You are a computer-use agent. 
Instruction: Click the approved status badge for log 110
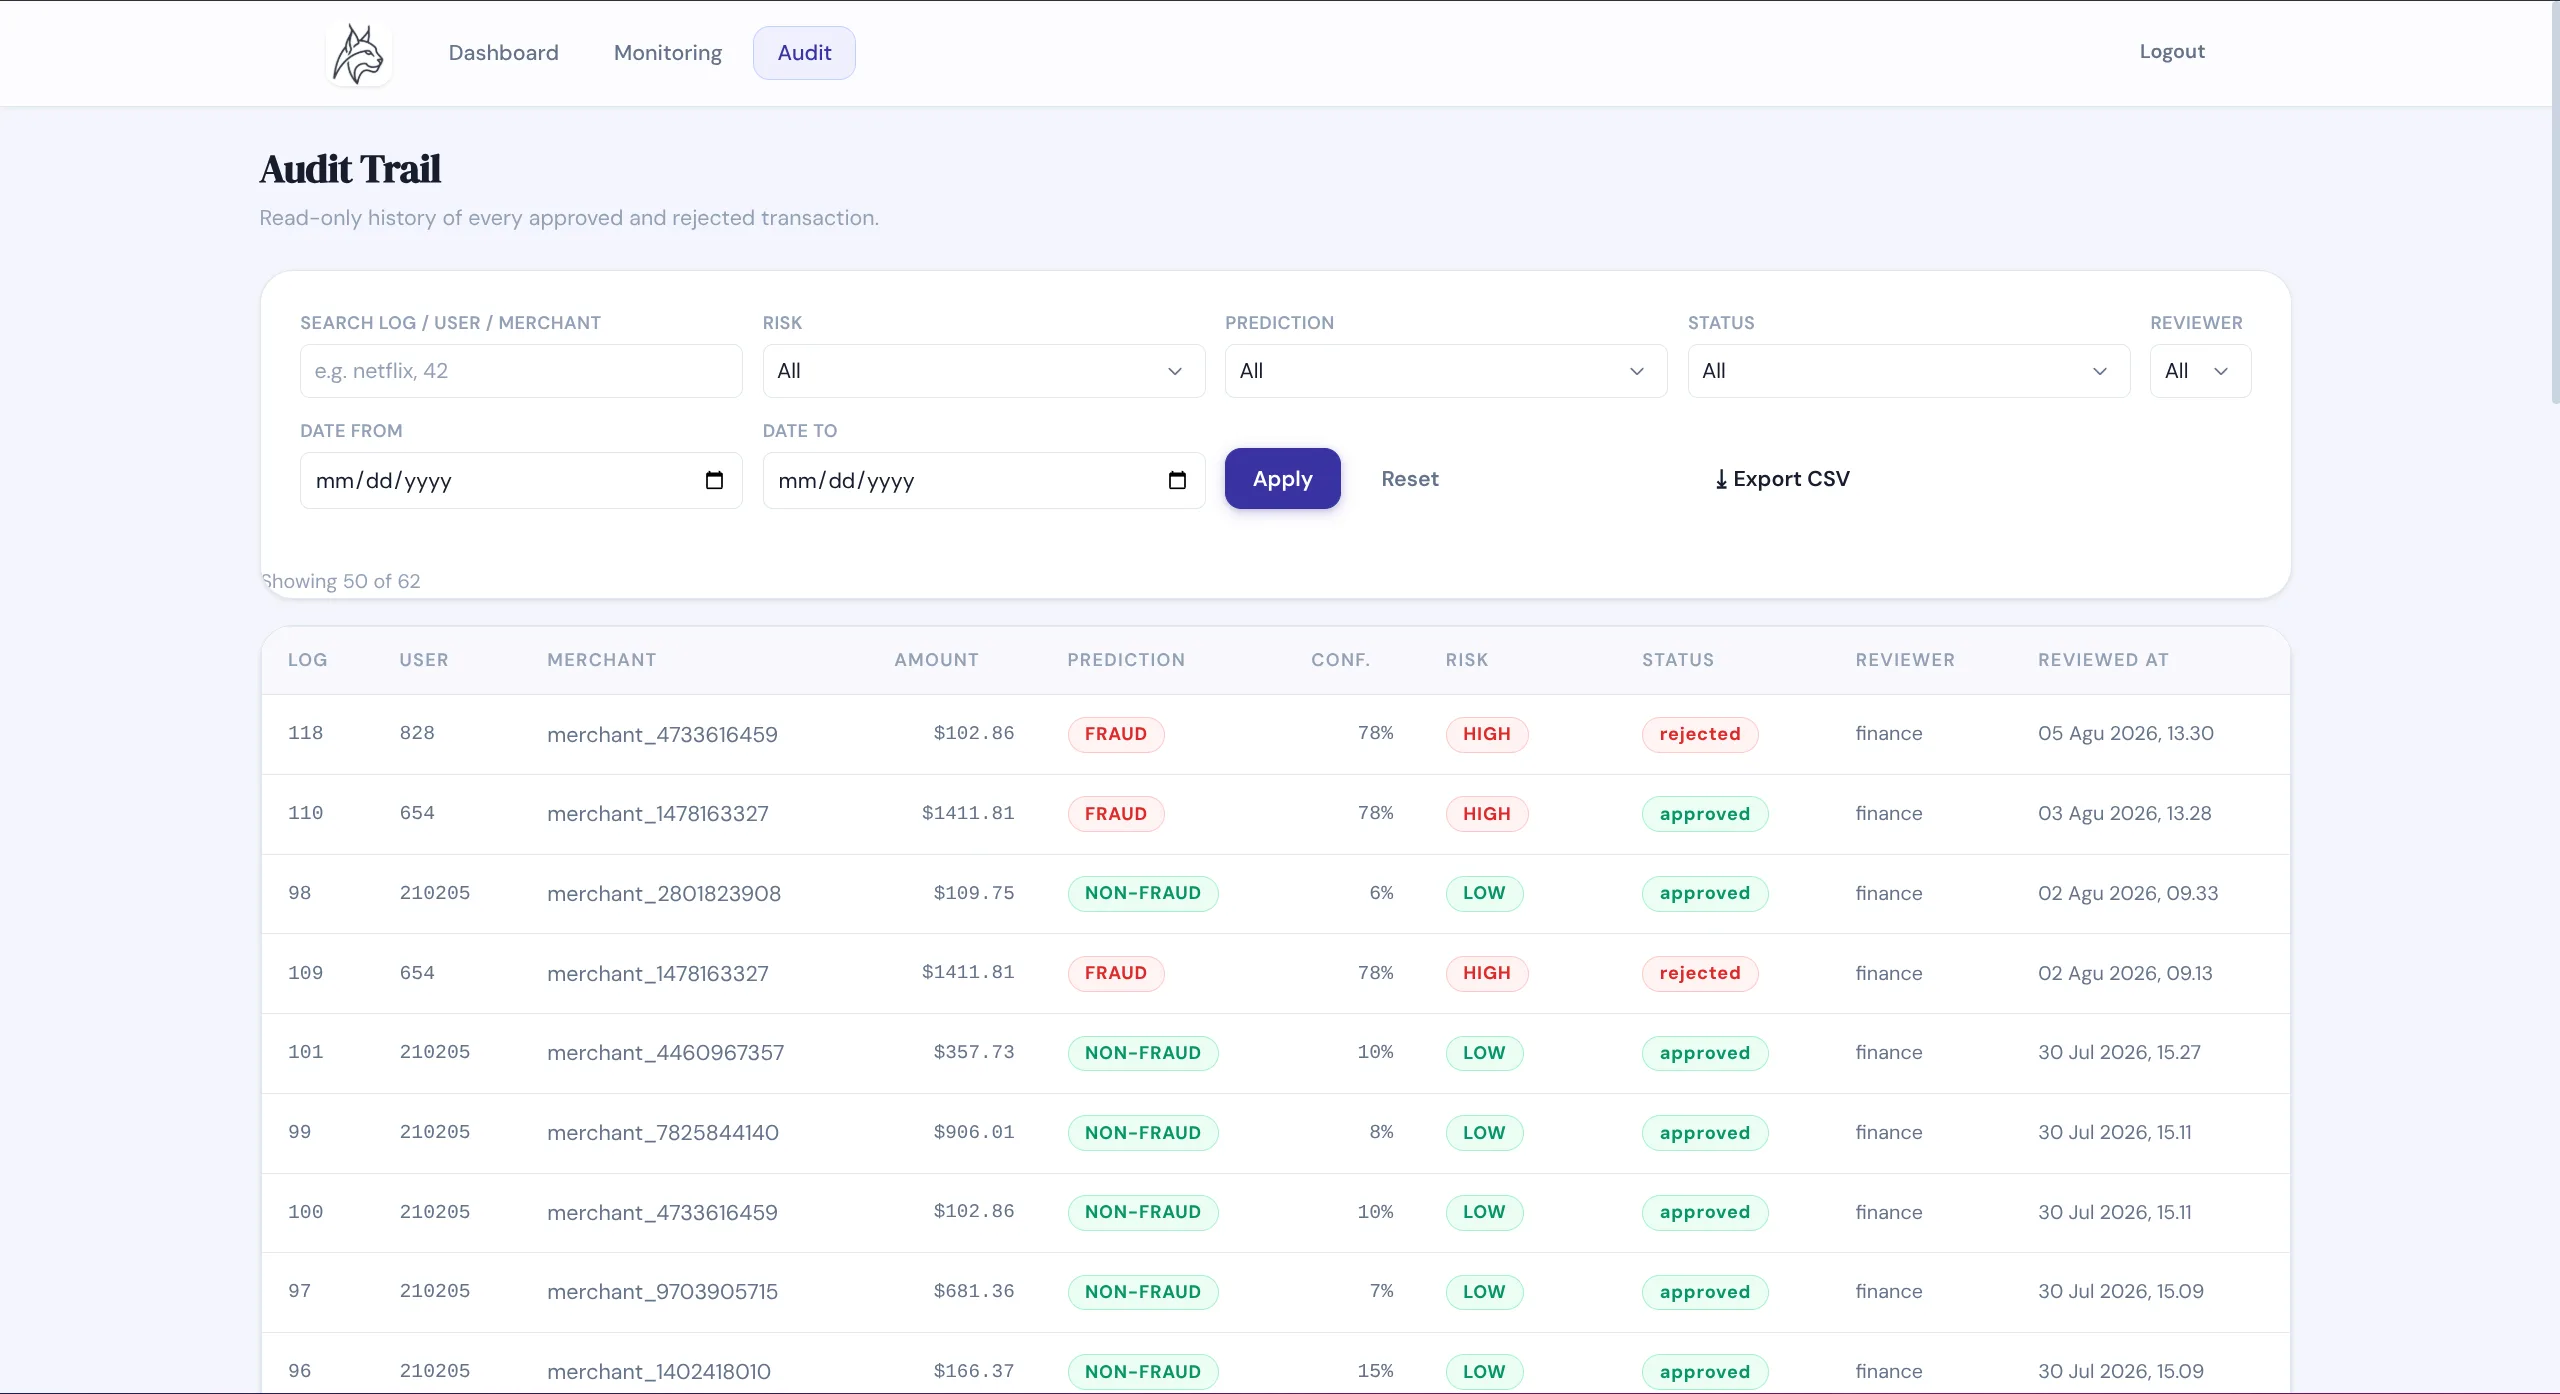point(1704,814)
